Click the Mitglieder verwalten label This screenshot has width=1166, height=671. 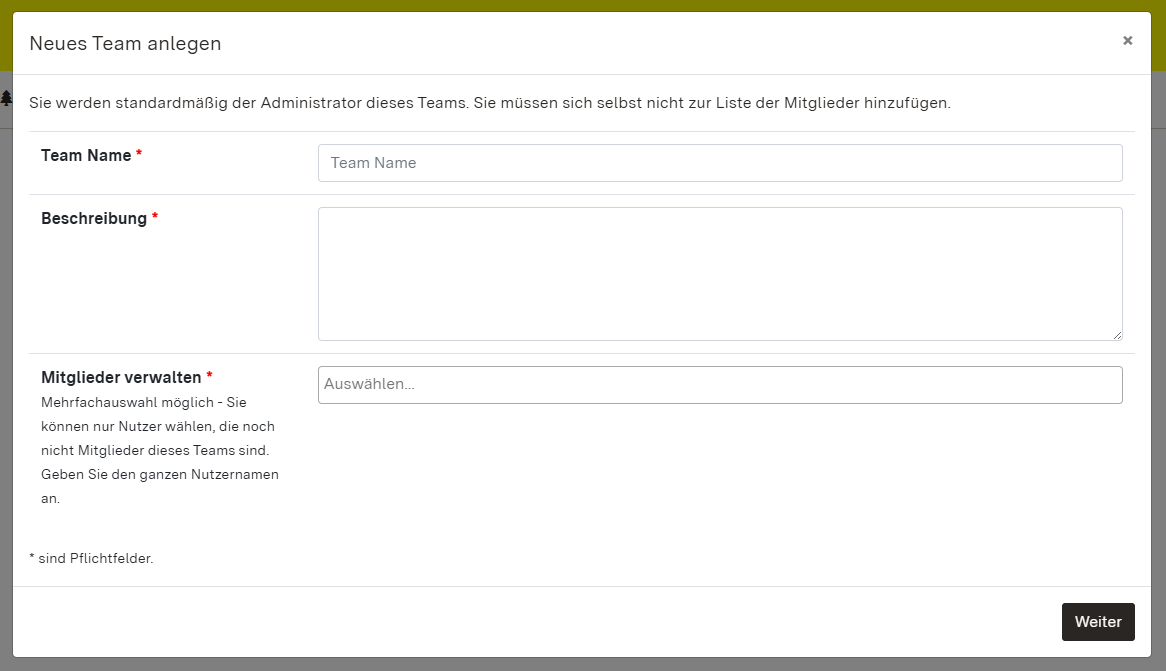pos(118,377)
